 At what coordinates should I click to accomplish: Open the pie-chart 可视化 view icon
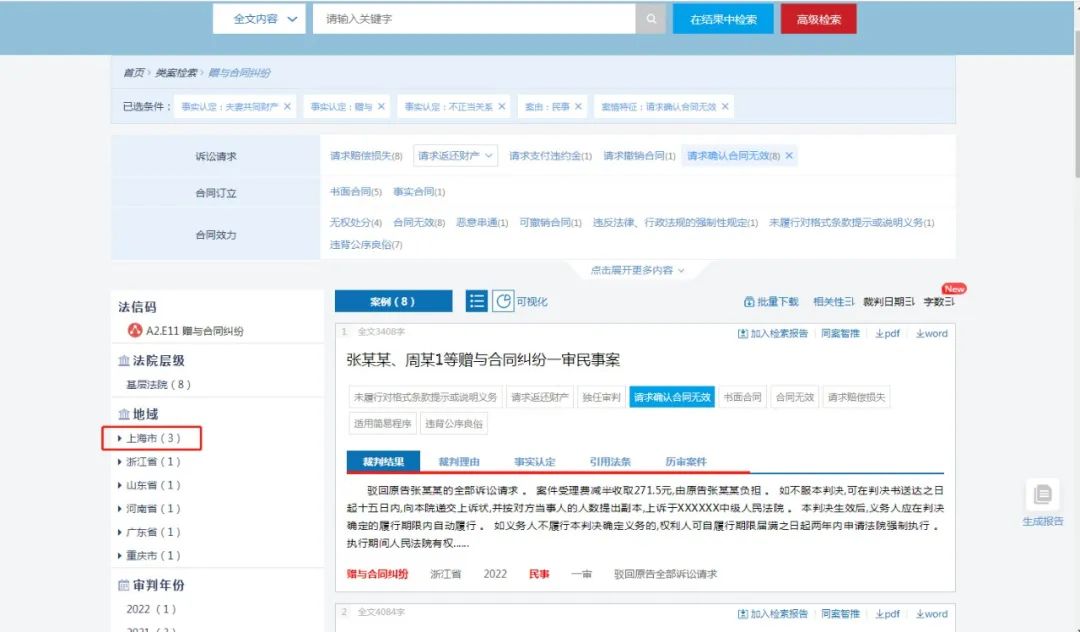(x=503, y=301)
